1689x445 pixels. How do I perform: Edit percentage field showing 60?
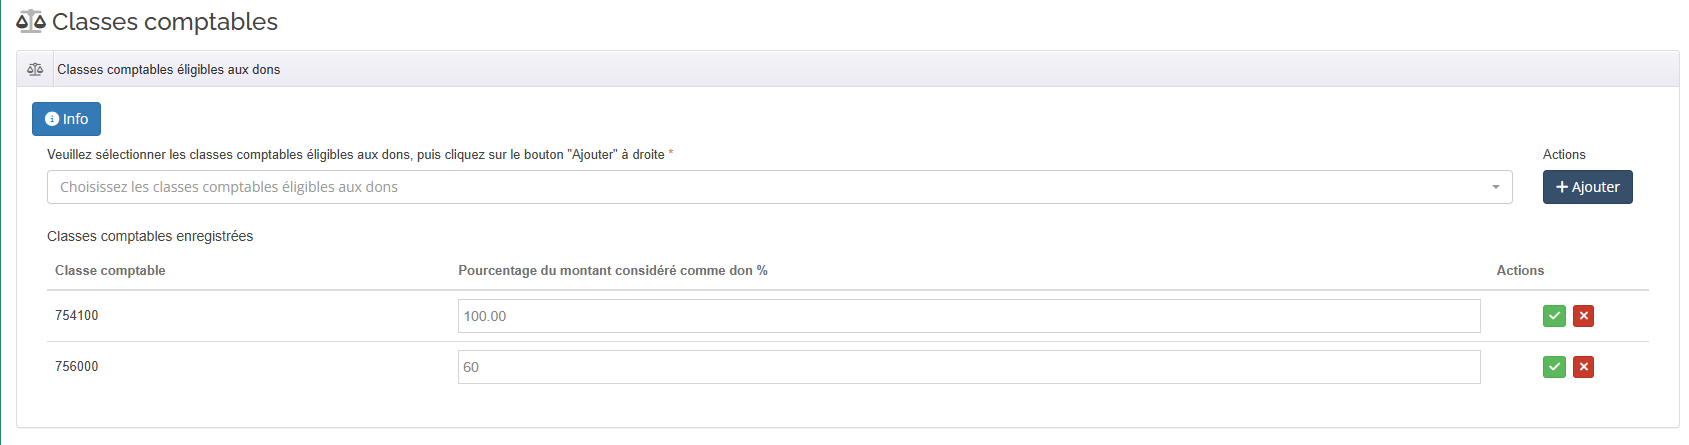click(x=969, y=367)
